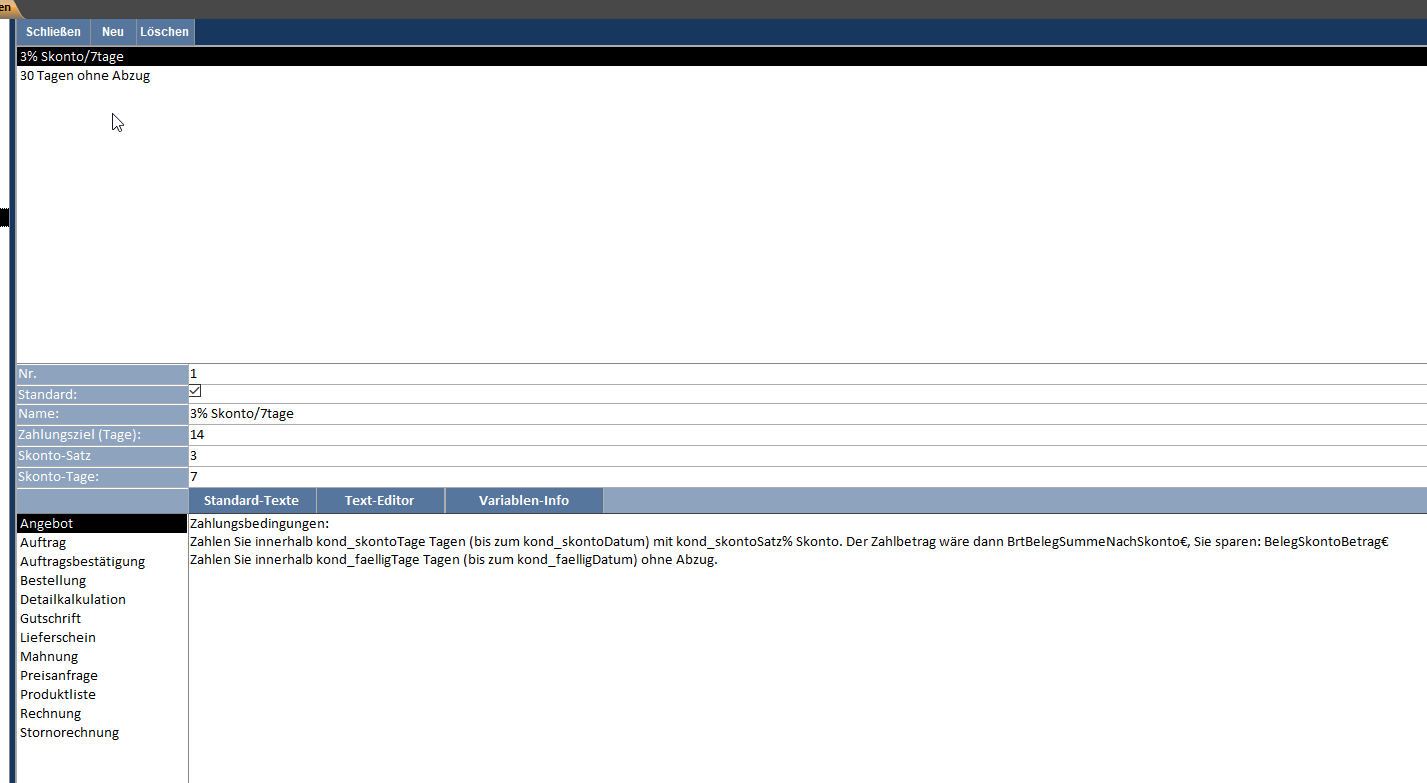Select Gutschrift document type
This screenshot has width=1427, height=783.
(50, 619)
